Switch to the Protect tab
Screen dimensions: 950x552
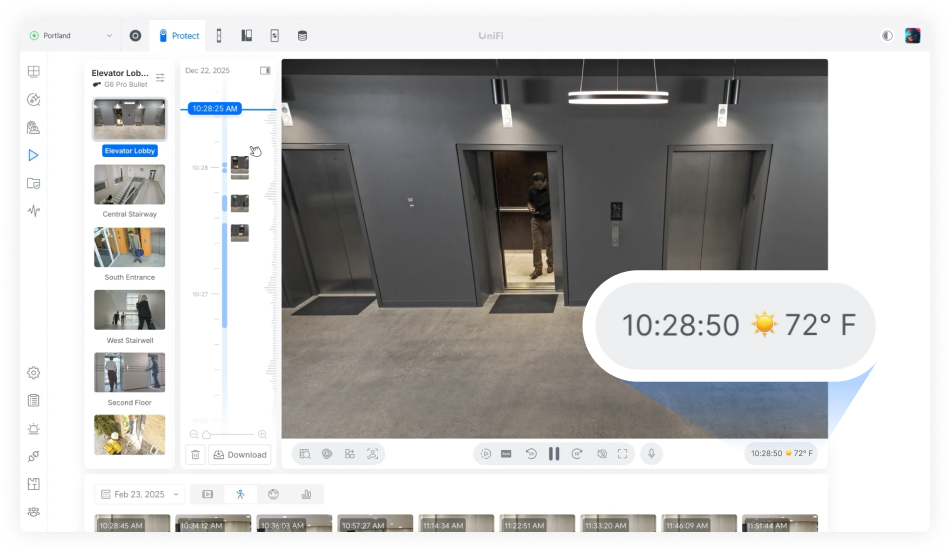[x=179, y=36]
